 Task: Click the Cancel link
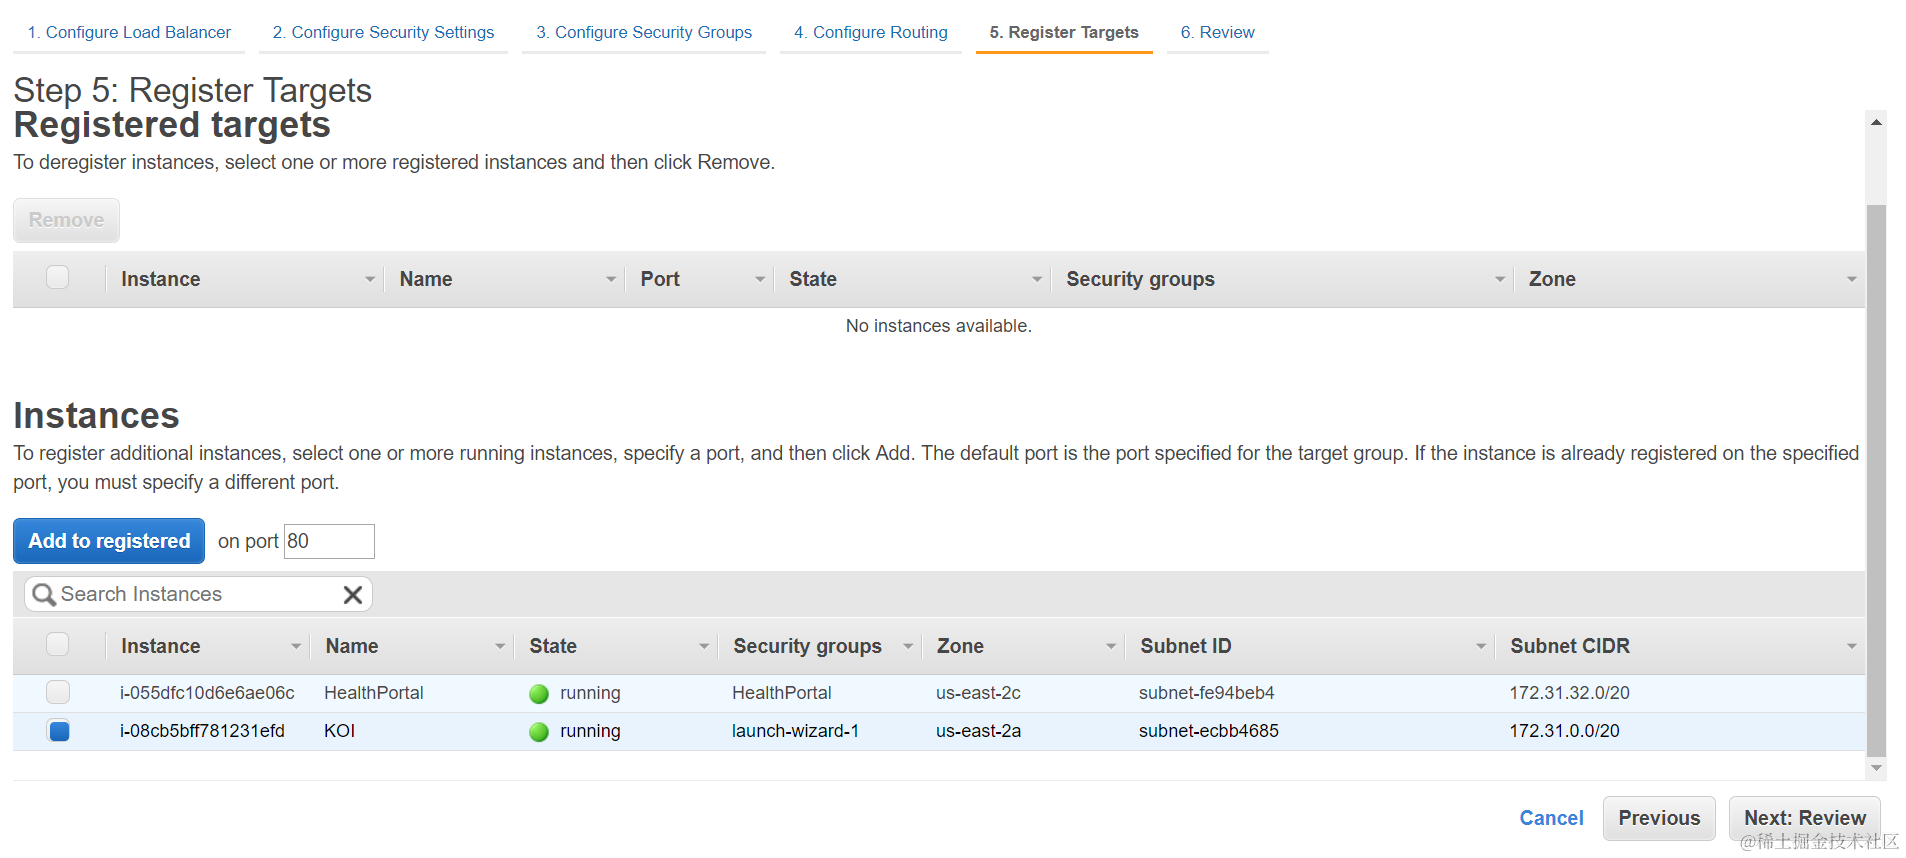[x=1551, y=818]
